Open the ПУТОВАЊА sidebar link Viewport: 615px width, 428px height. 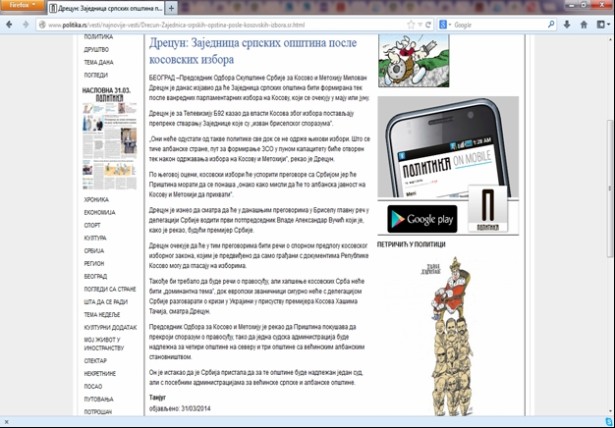(x=98, y=399)
